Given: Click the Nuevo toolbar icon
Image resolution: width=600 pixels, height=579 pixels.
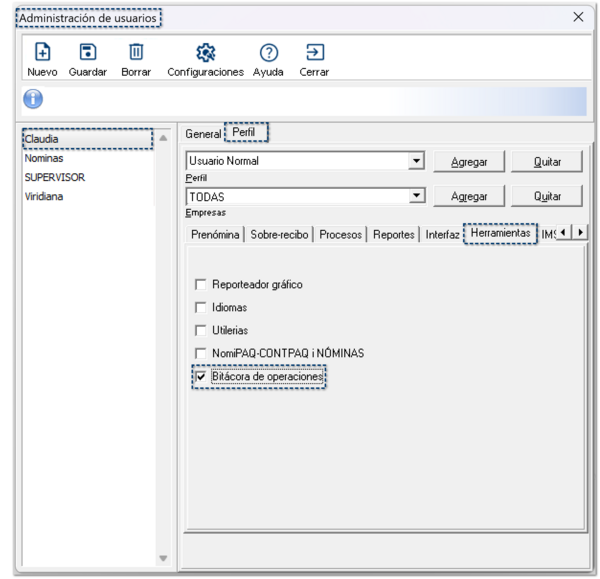Looking at the screenshot, I should 42,52.
